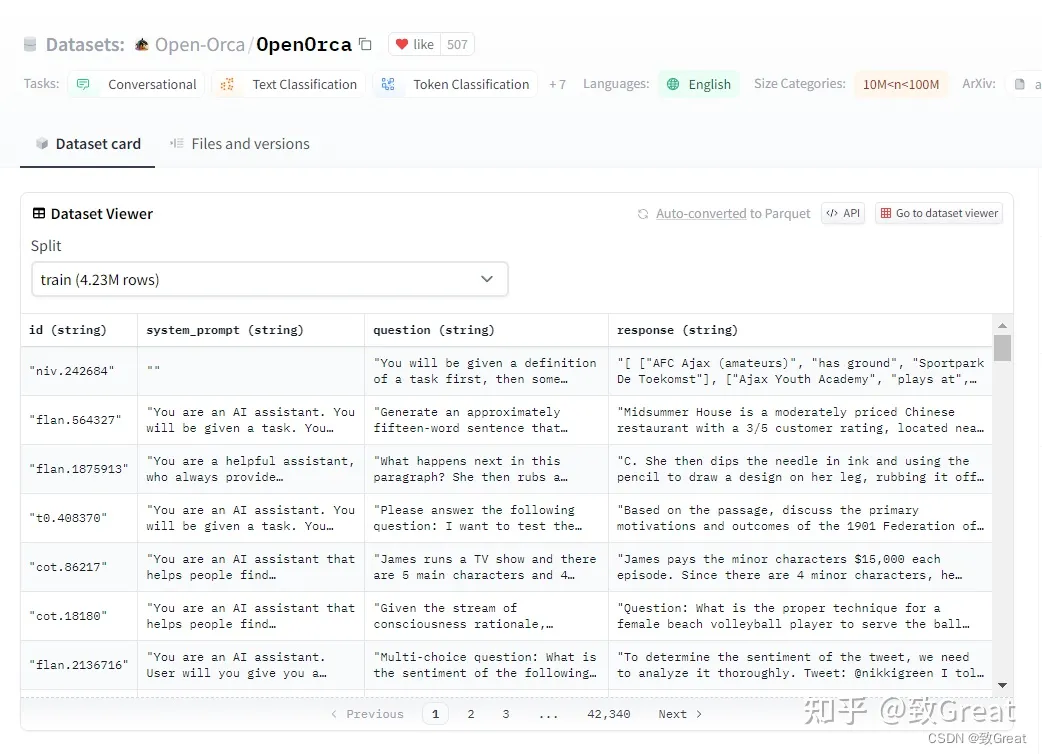Click the Datasets breadcrumb link

pos(85,45)
